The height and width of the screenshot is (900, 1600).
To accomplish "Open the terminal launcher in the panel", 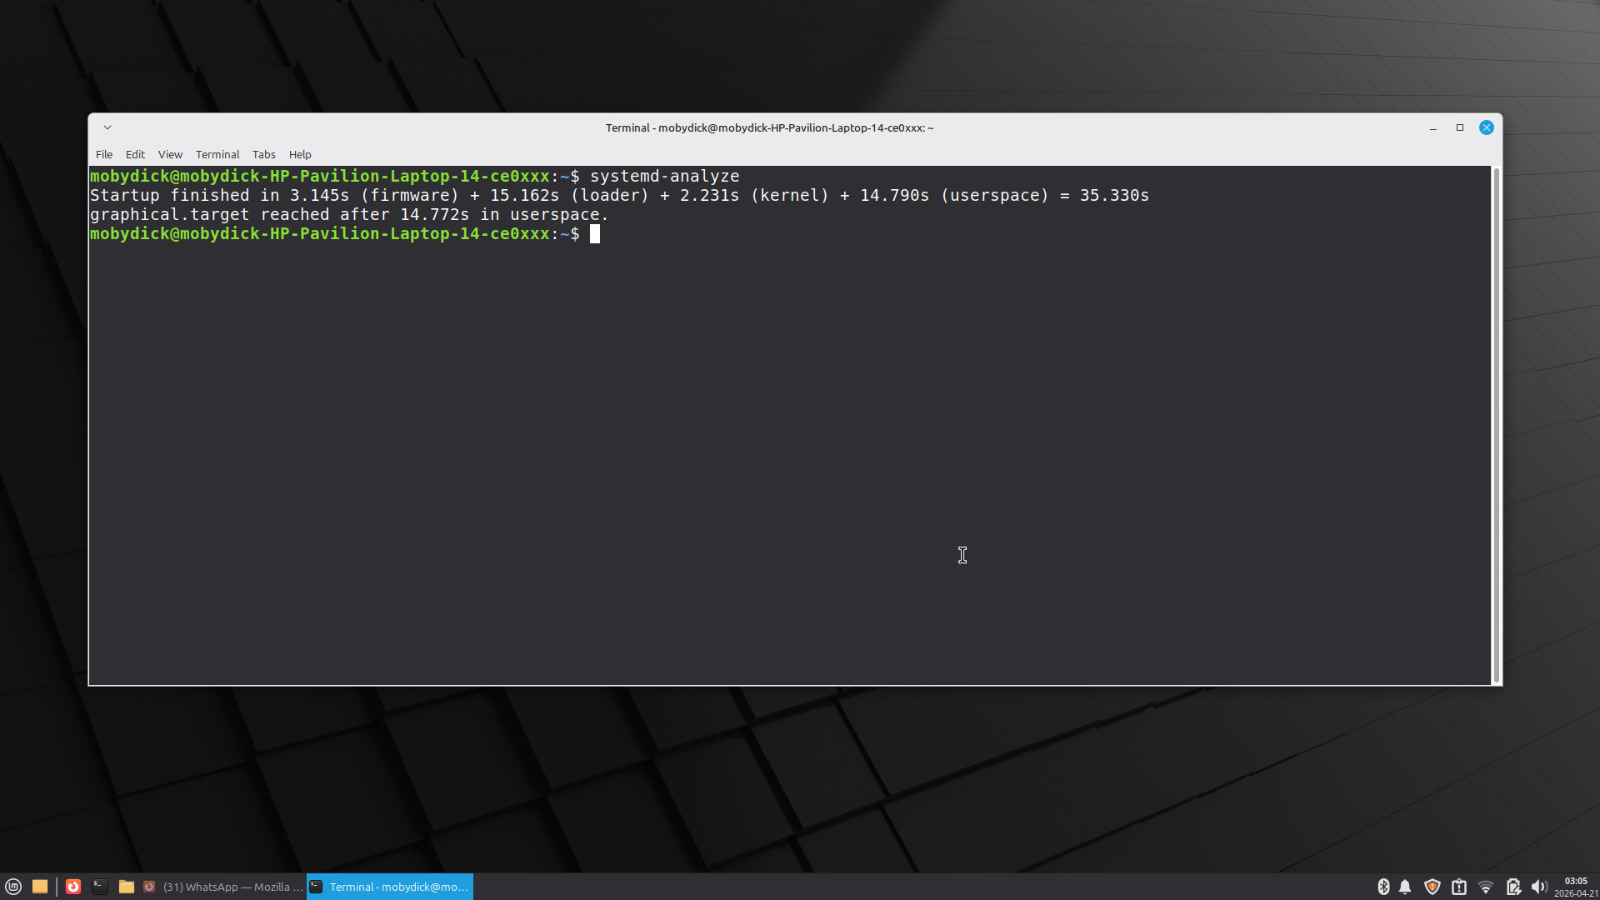I will coord(100,886).
